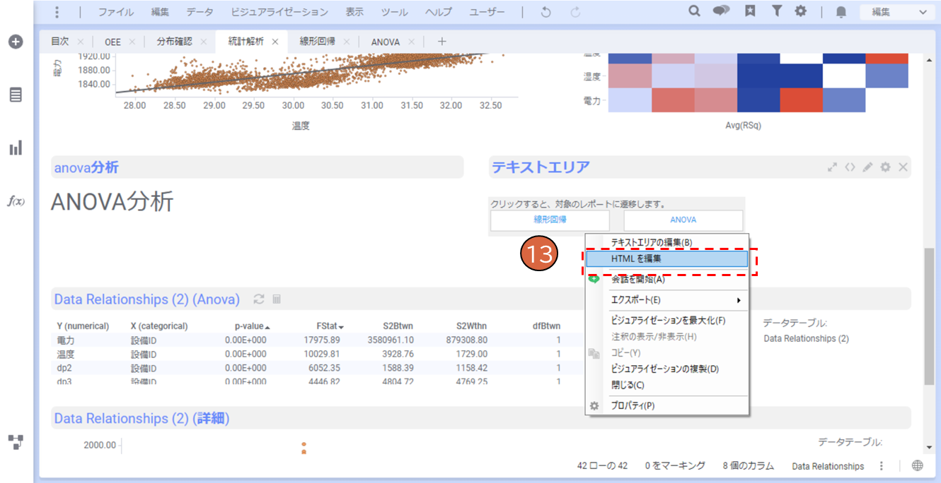
Task: Click the 電力 cell in the Anova table
Action: point(65,340)
